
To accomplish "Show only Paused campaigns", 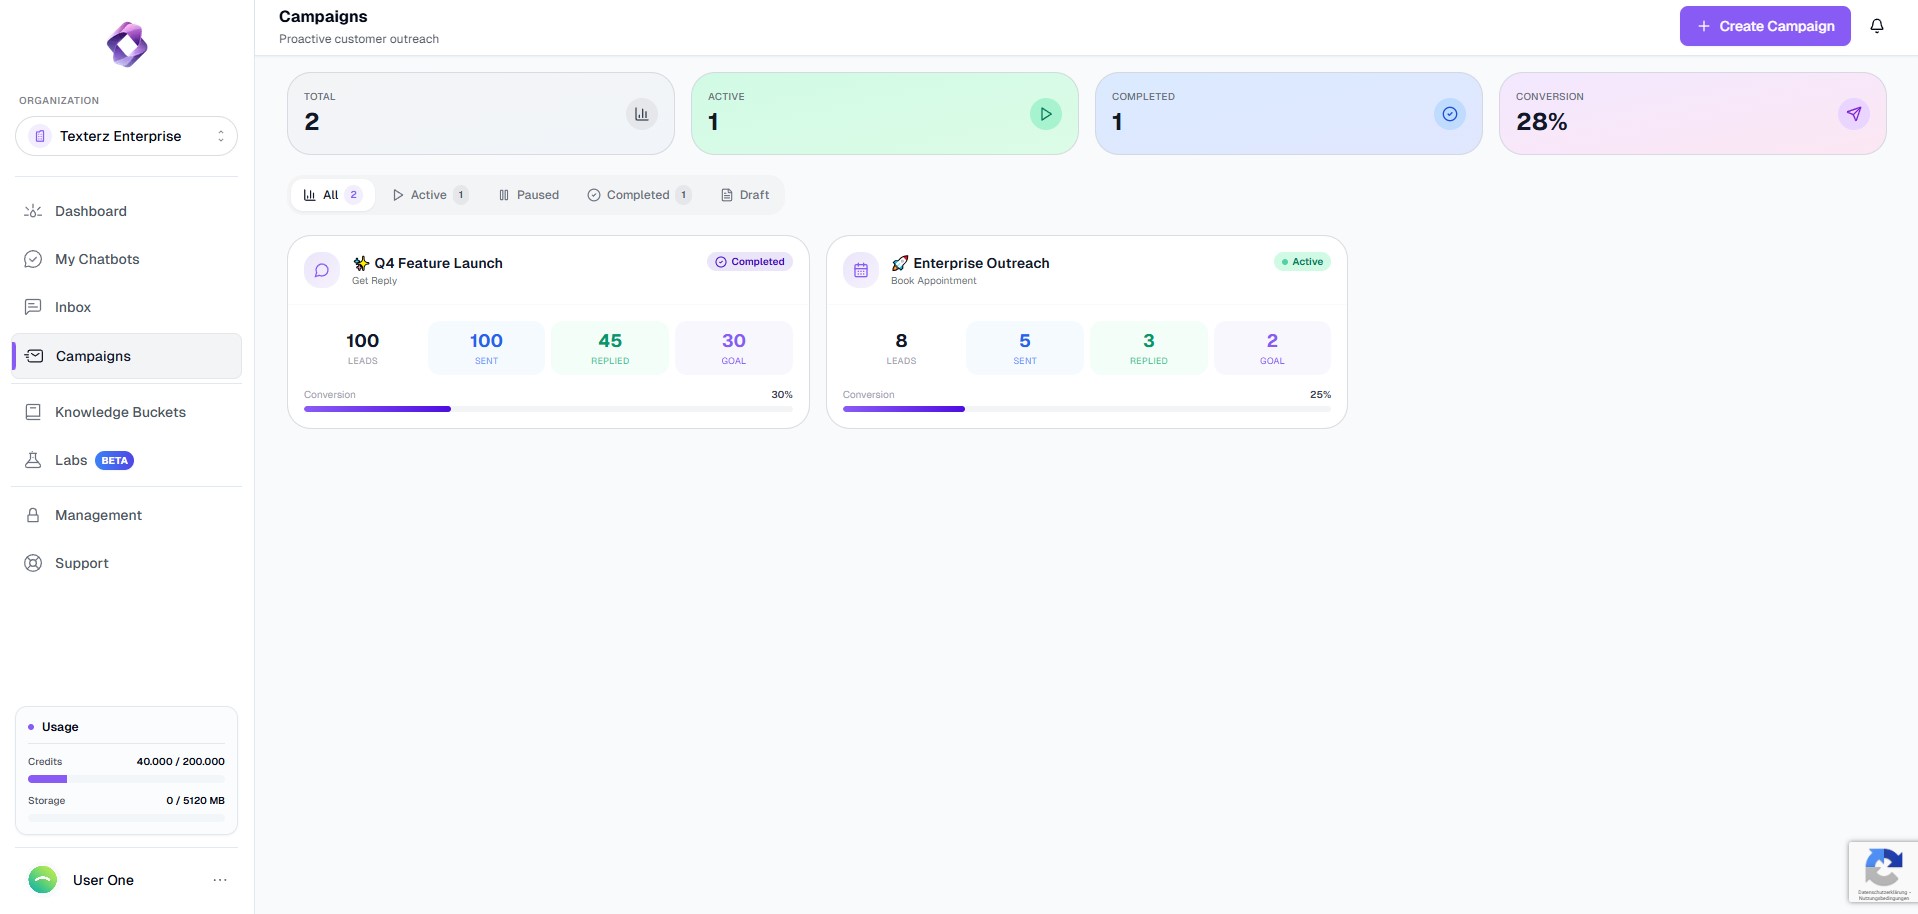I will (x=529, y=195).
